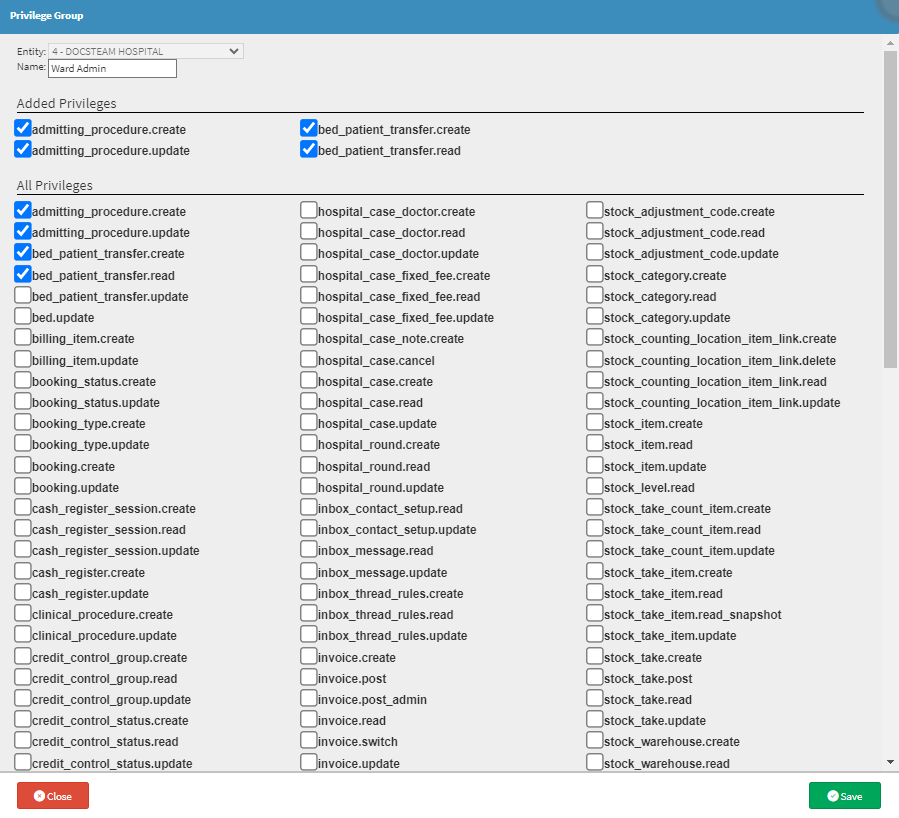Enable the bed_patient_transfer.update privilege

23,296
